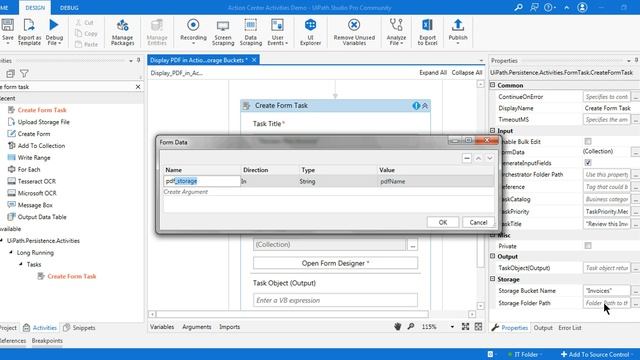The image size is (640, 360).
Task: Collapse the Output properties section
Action: 493,256
